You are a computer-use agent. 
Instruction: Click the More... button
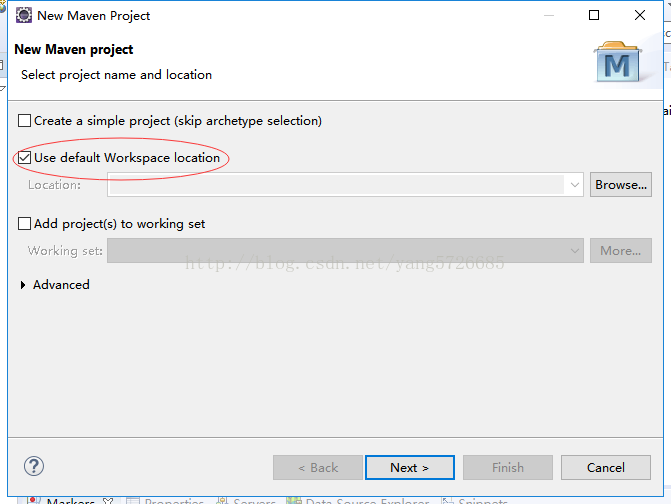point(621,251)
